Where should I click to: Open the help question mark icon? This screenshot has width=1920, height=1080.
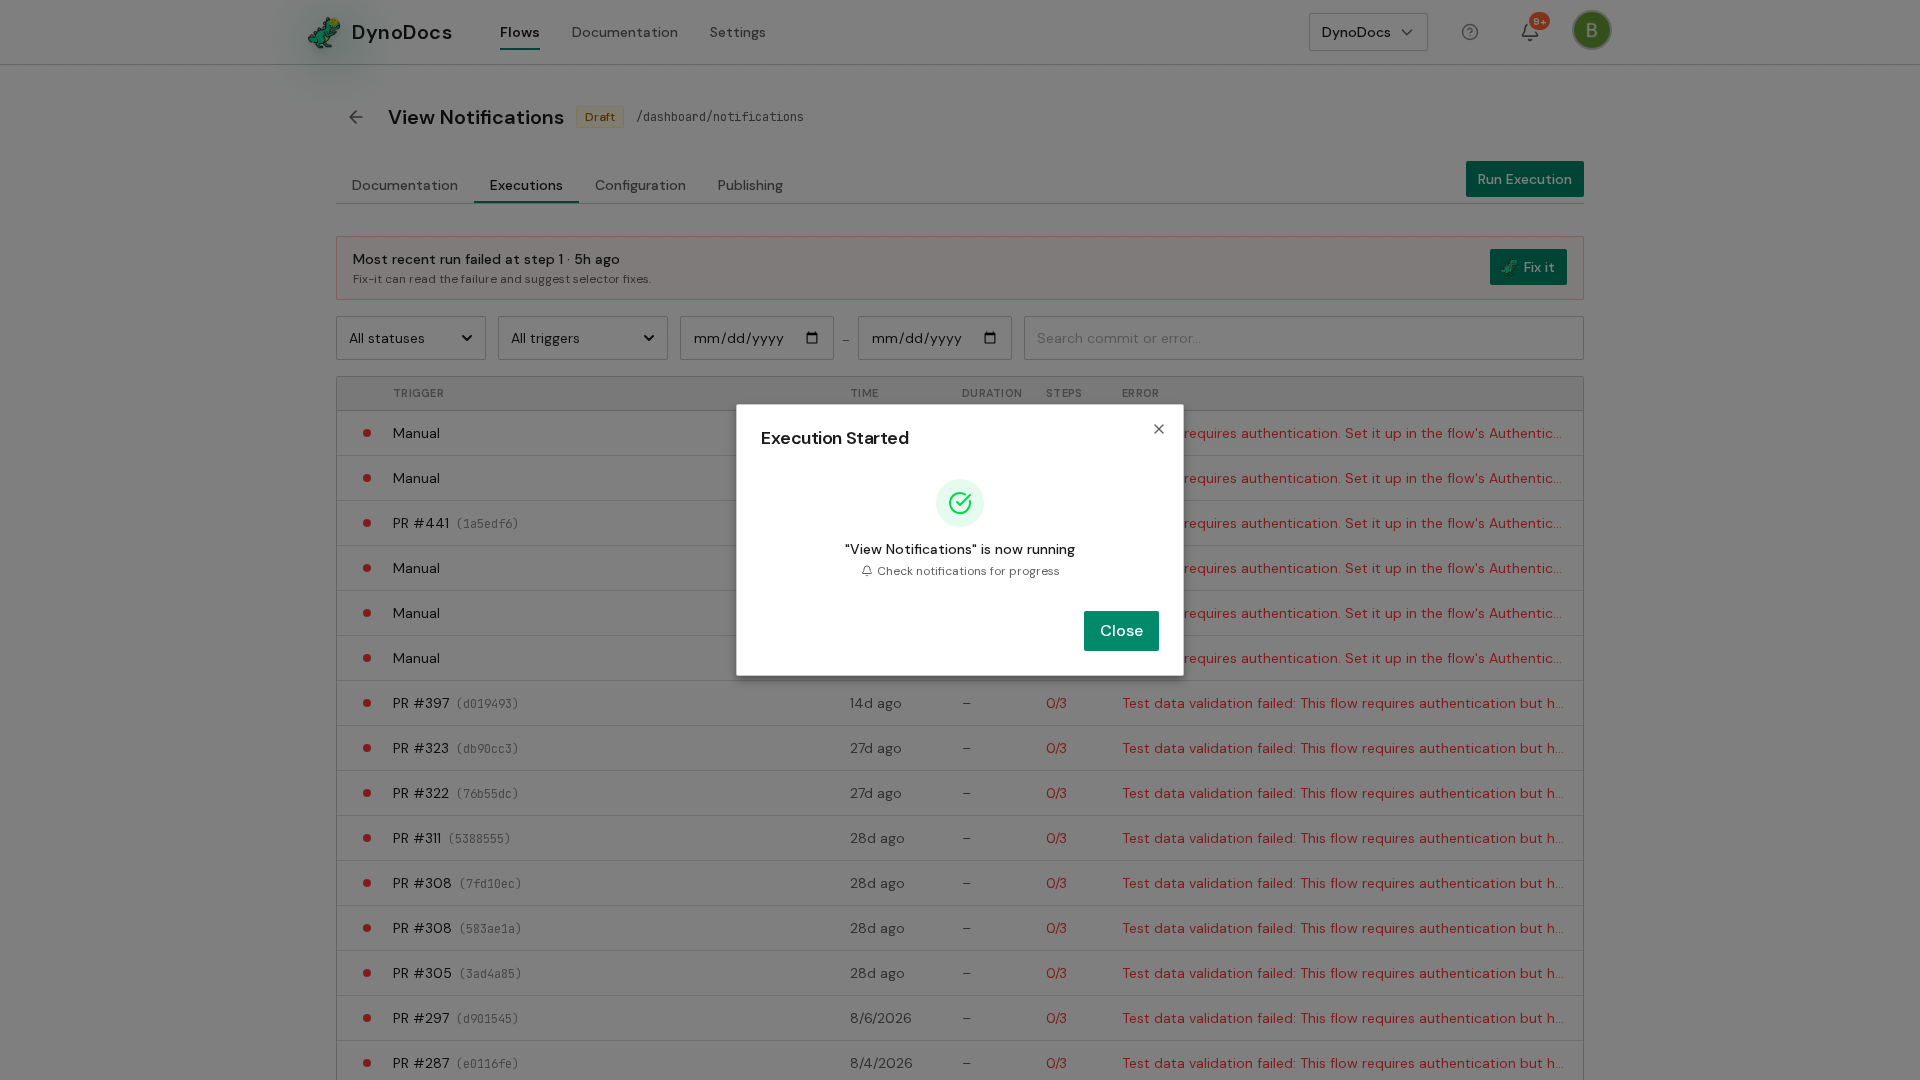click(x=1470, y=32)
